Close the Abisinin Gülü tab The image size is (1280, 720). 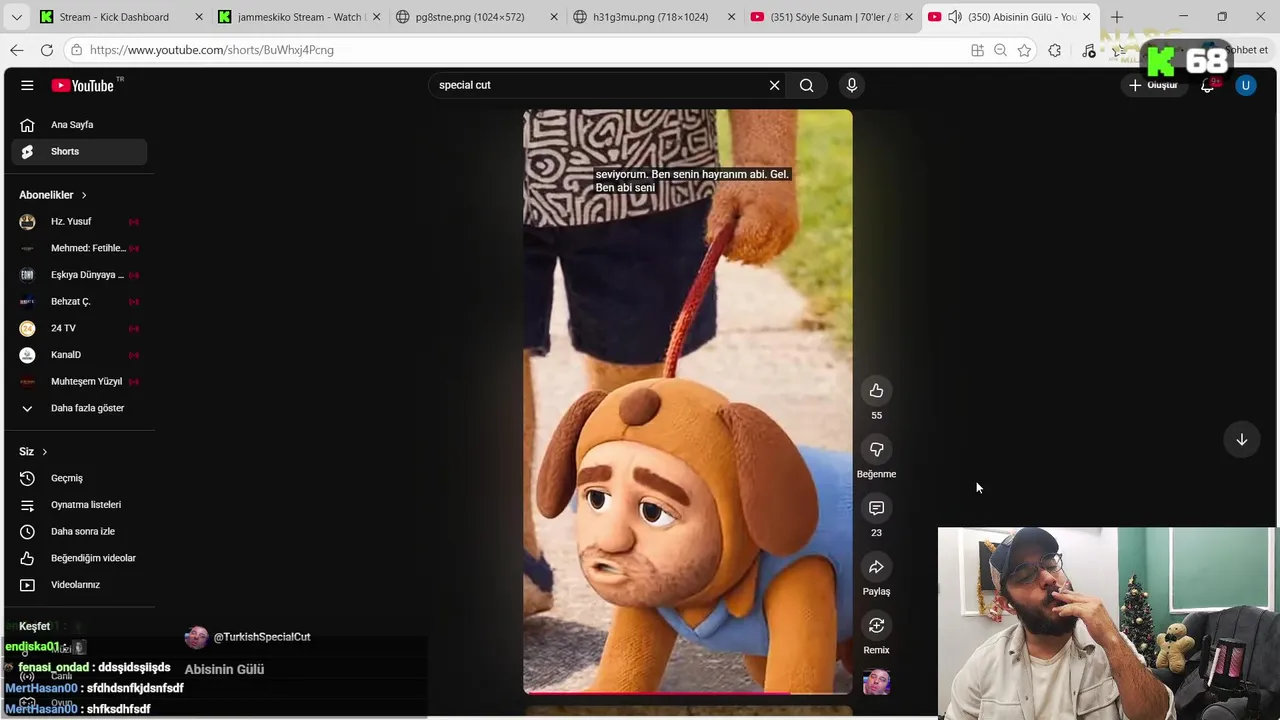tap(1086, 17)
